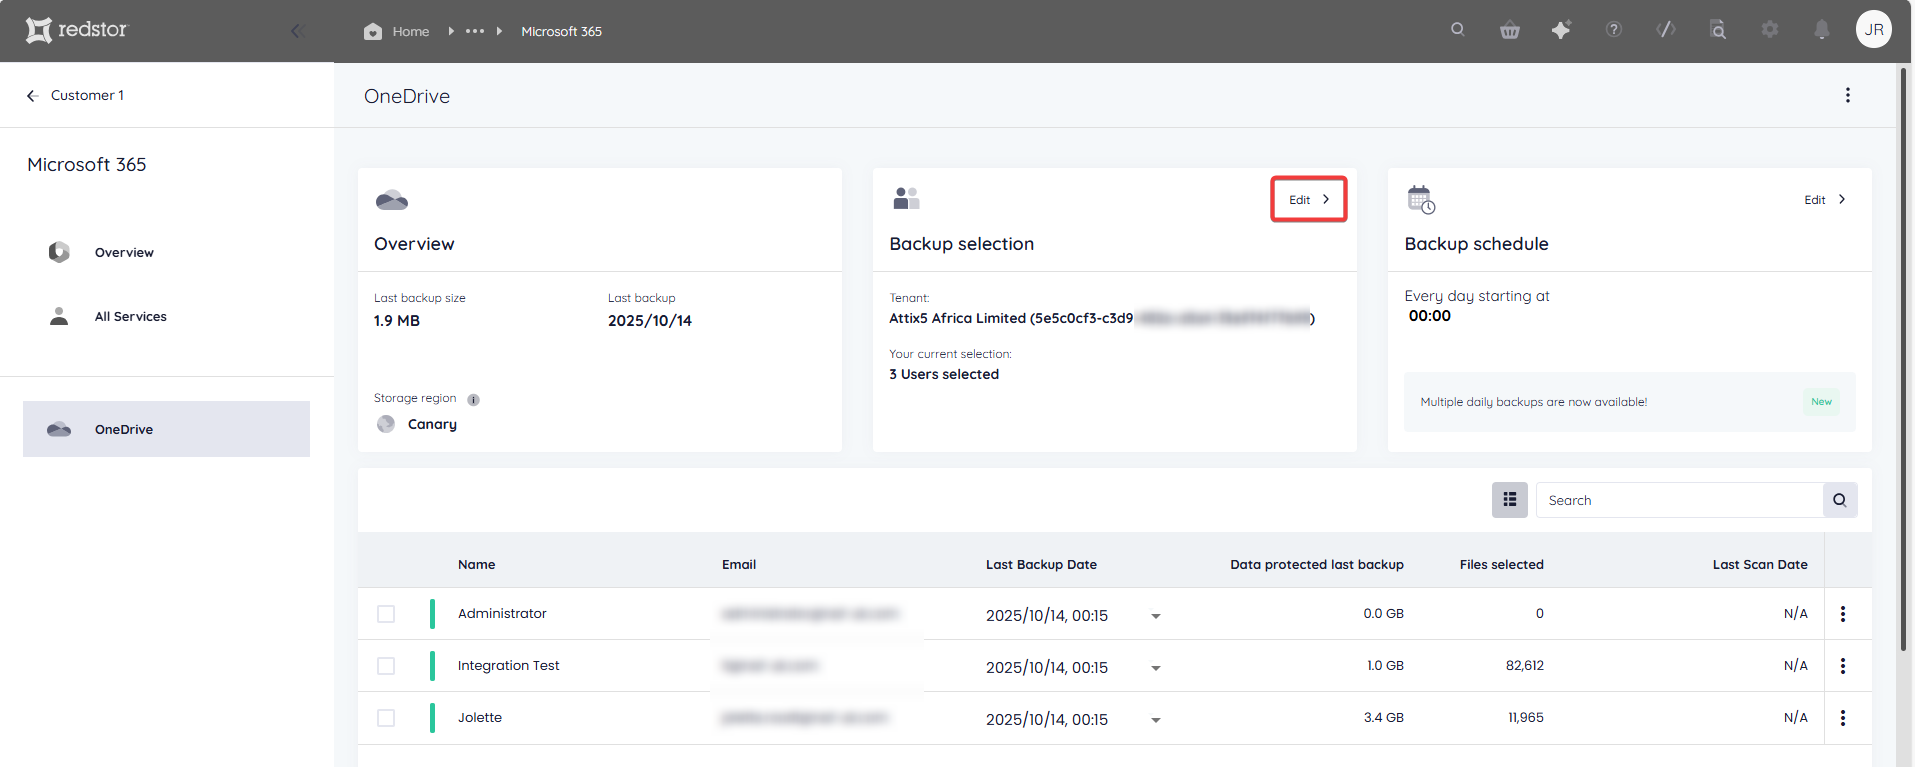Click the Overview card cloud icon
Image resolution: width=1915 pixels, height=767 pixels.
[x=392, y=200]
